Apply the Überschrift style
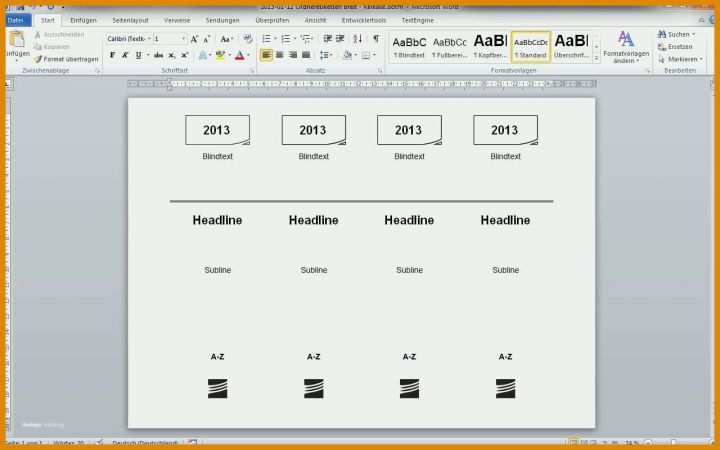The width and height of the screenshot is (720, 450). point(572,46)
